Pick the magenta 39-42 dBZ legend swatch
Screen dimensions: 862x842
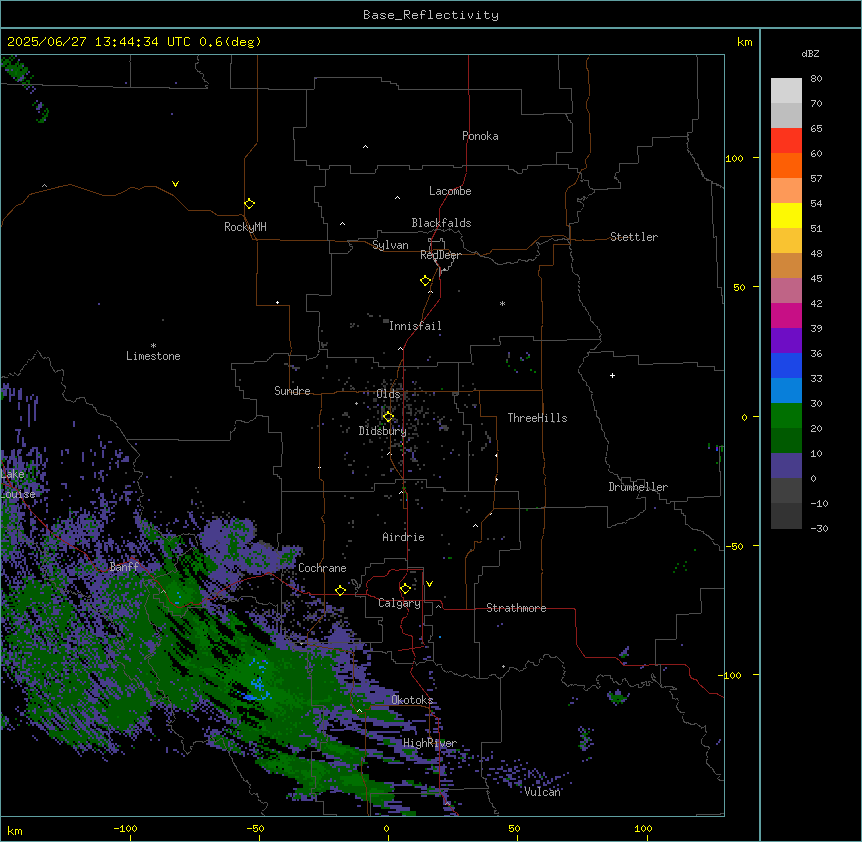pyautogui.click(x=786, y=316)
